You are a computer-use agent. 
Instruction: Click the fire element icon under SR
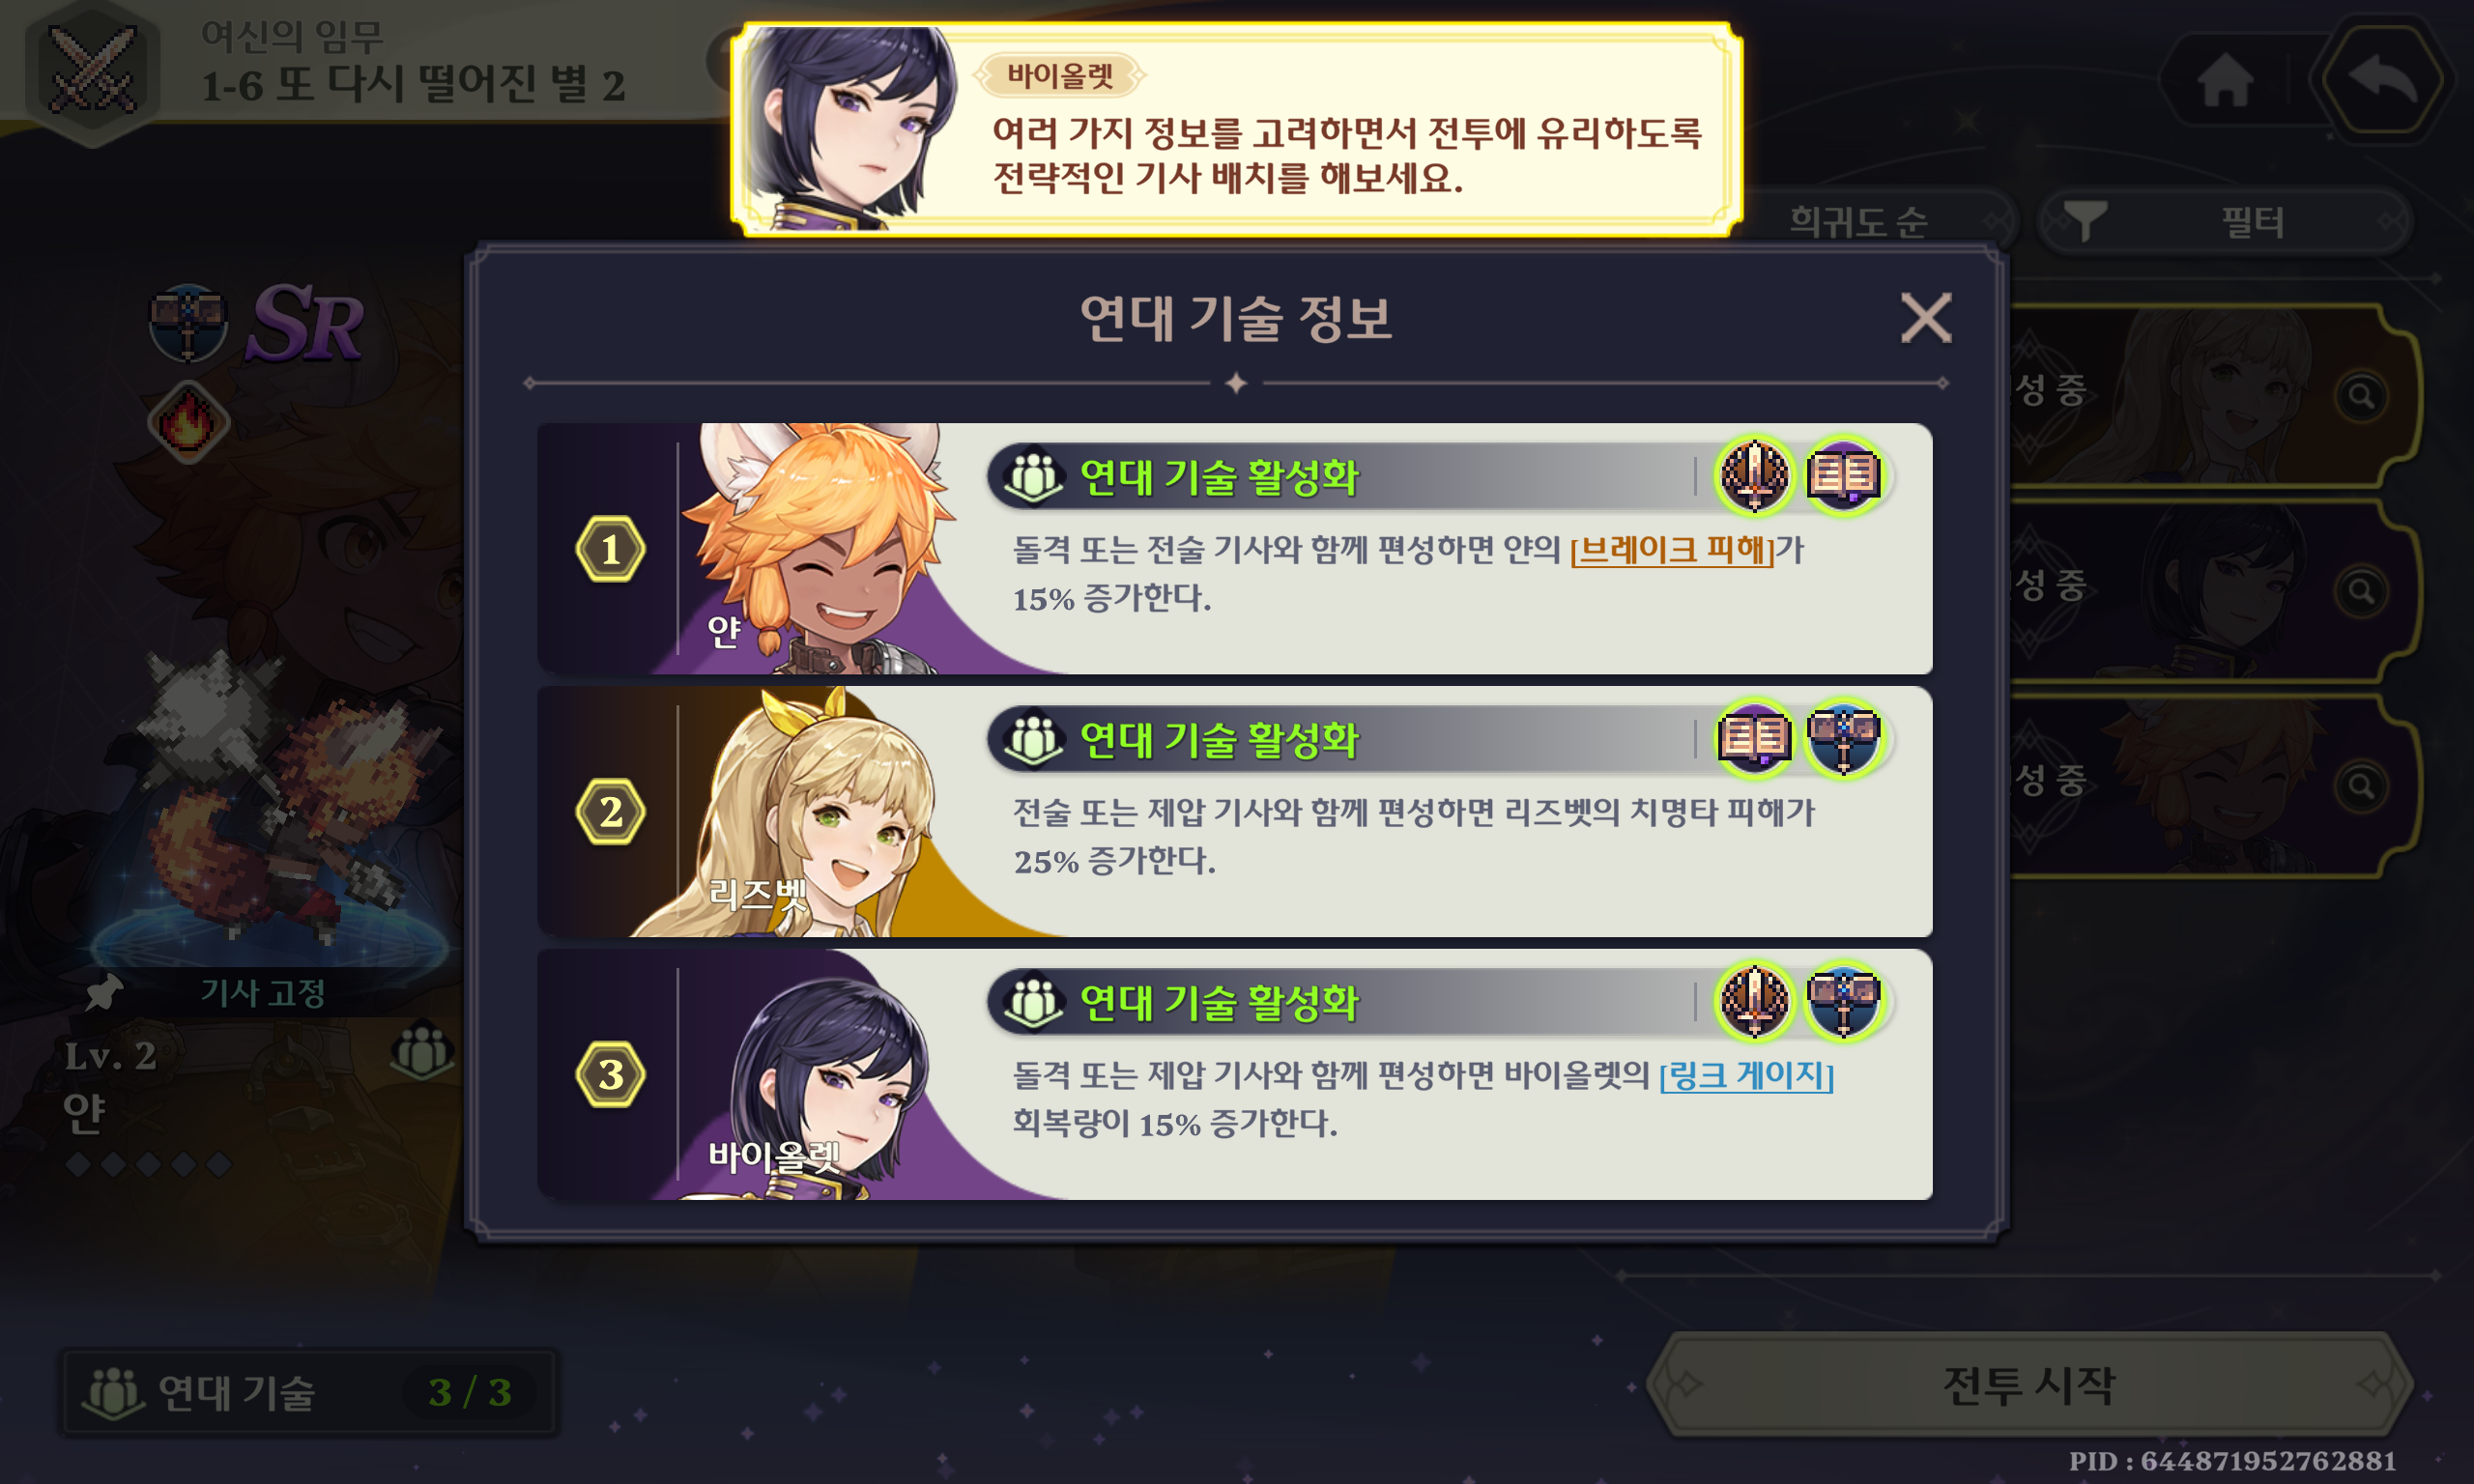pos(188,422)
